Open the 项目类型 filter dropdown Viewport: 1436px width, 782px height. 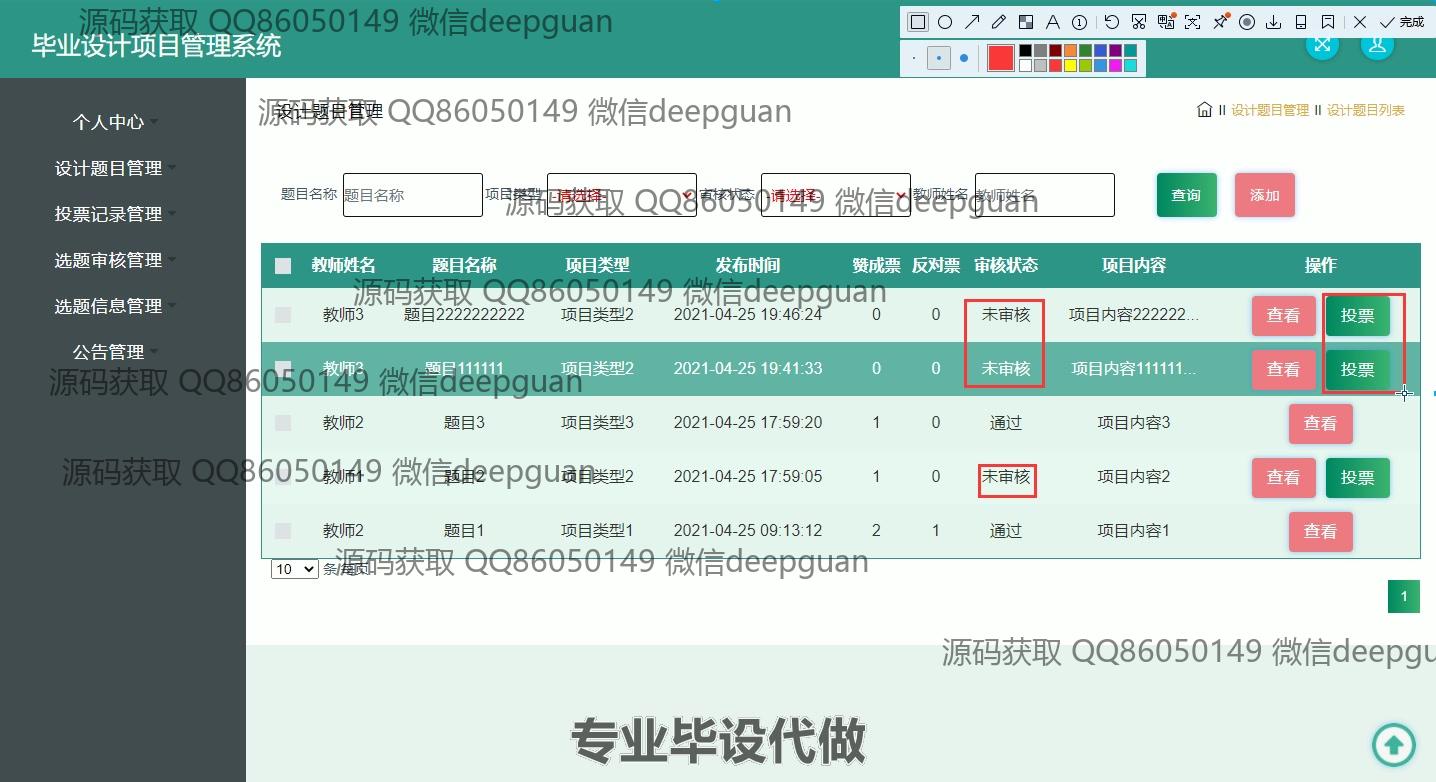pyautogui.click(x=621, y=195)
